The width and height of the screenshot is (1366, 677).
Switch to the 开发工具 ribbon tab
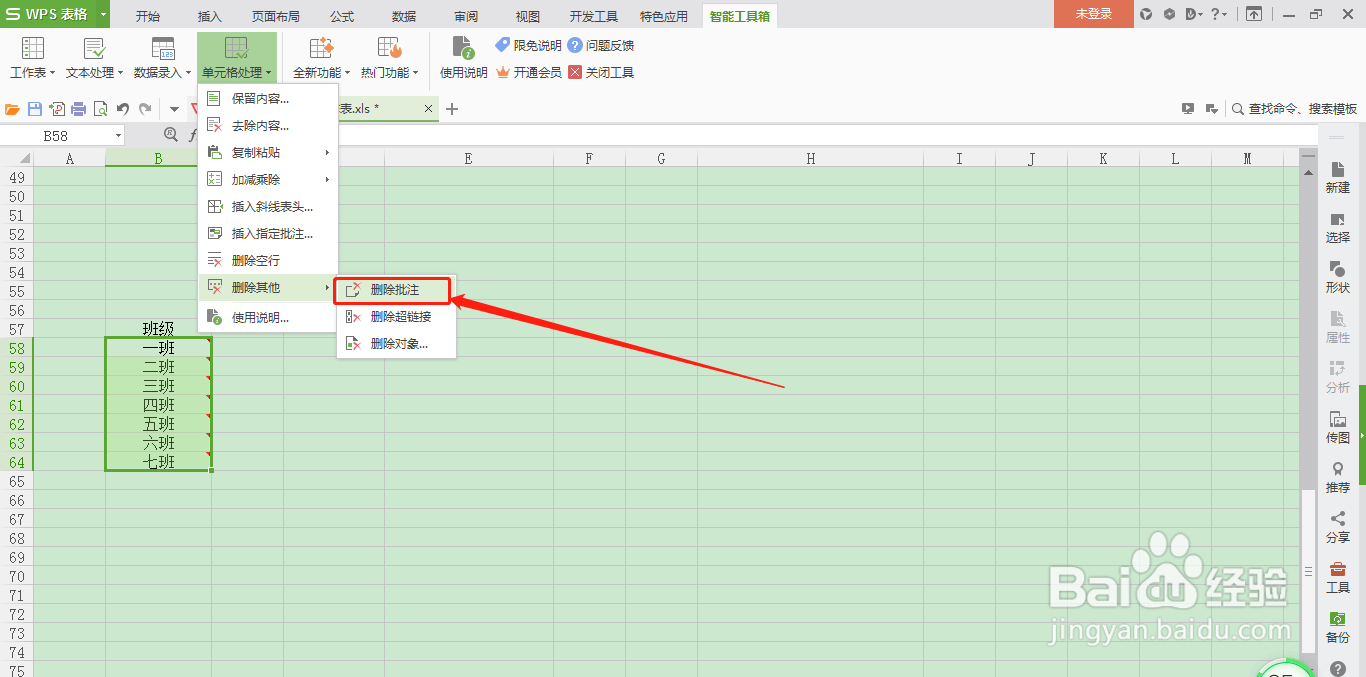[594, 15]
